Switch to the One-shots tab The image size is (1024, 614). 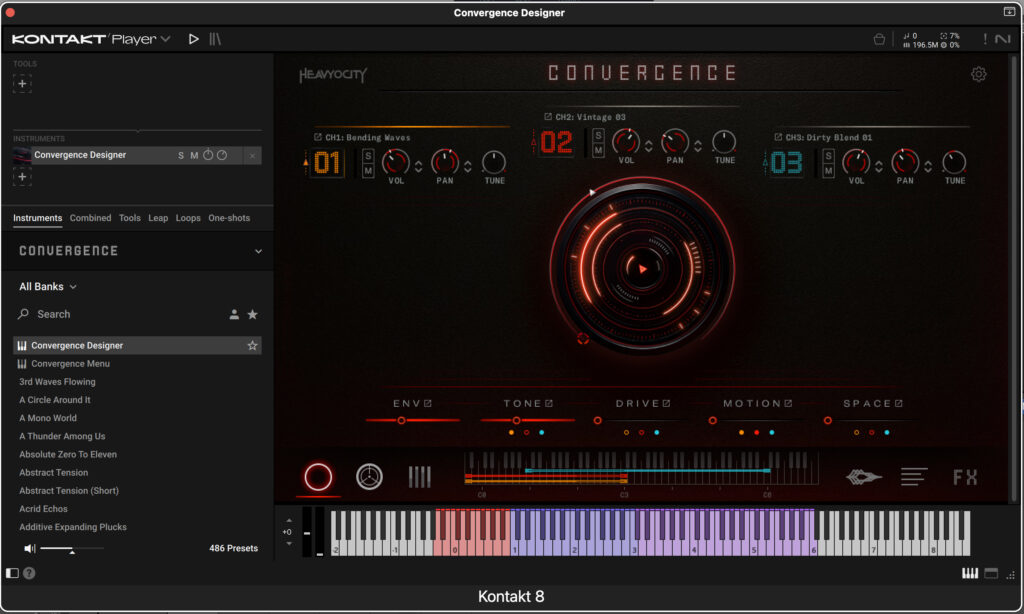pyautogui.click(x=227, y=218)
